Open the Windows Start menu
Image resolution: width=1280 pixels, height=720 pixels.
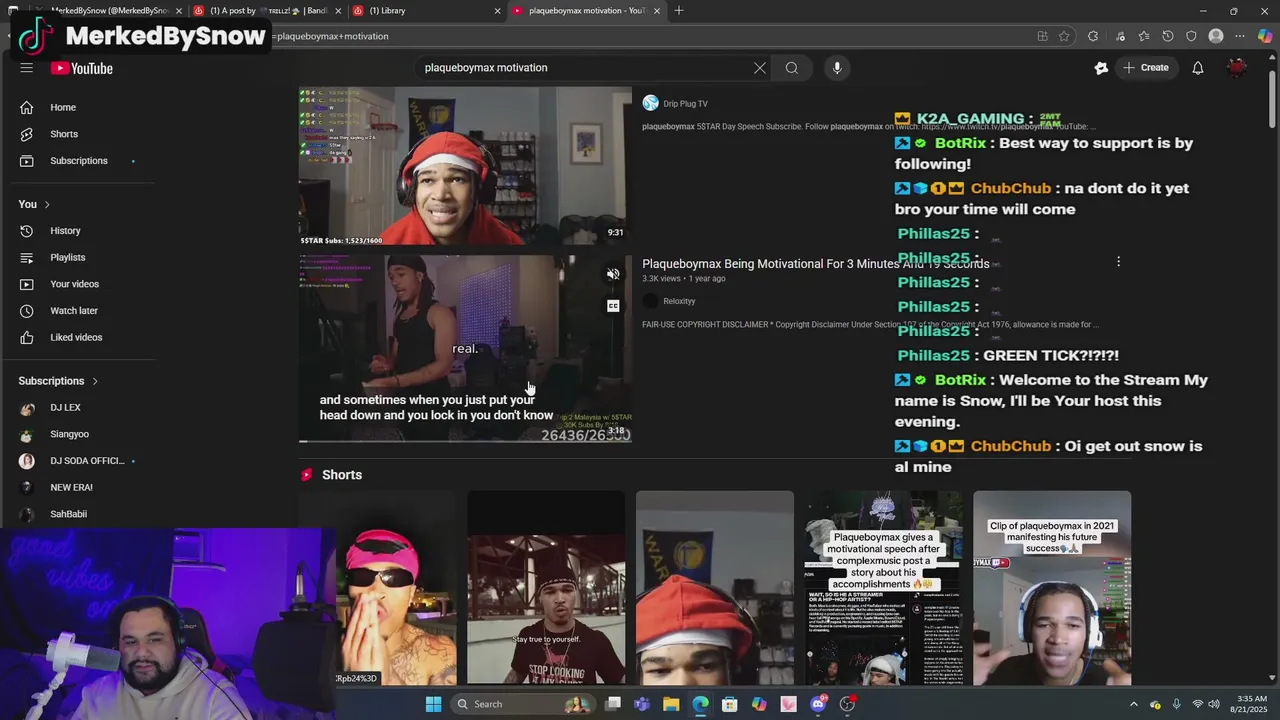(433, 704)
